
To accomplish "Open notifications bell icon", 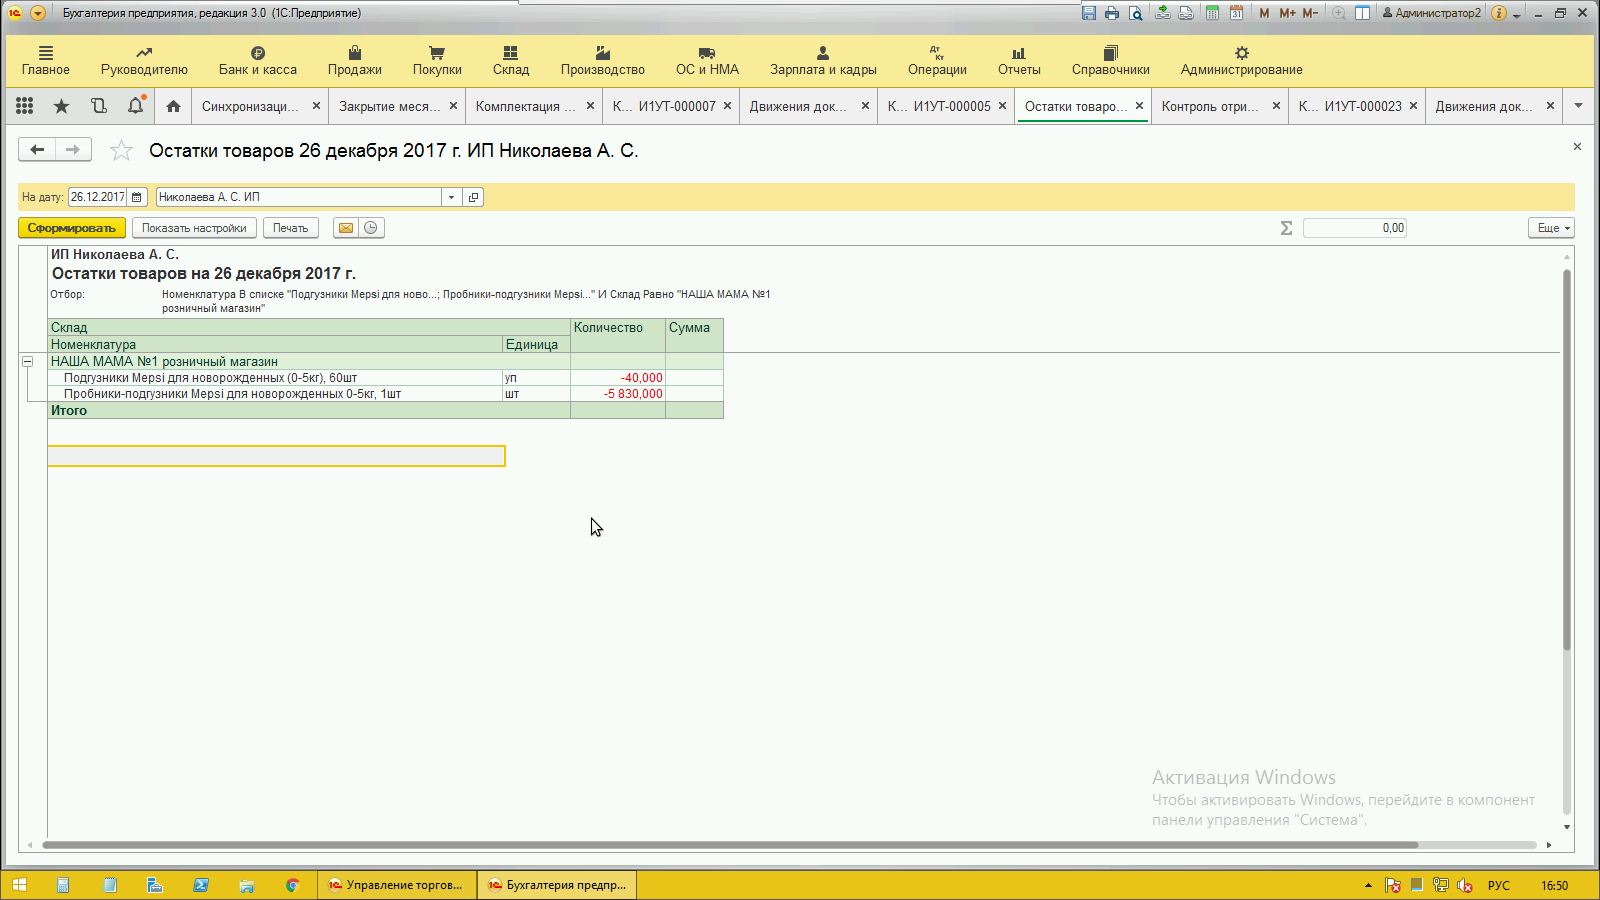I will 135,106.
